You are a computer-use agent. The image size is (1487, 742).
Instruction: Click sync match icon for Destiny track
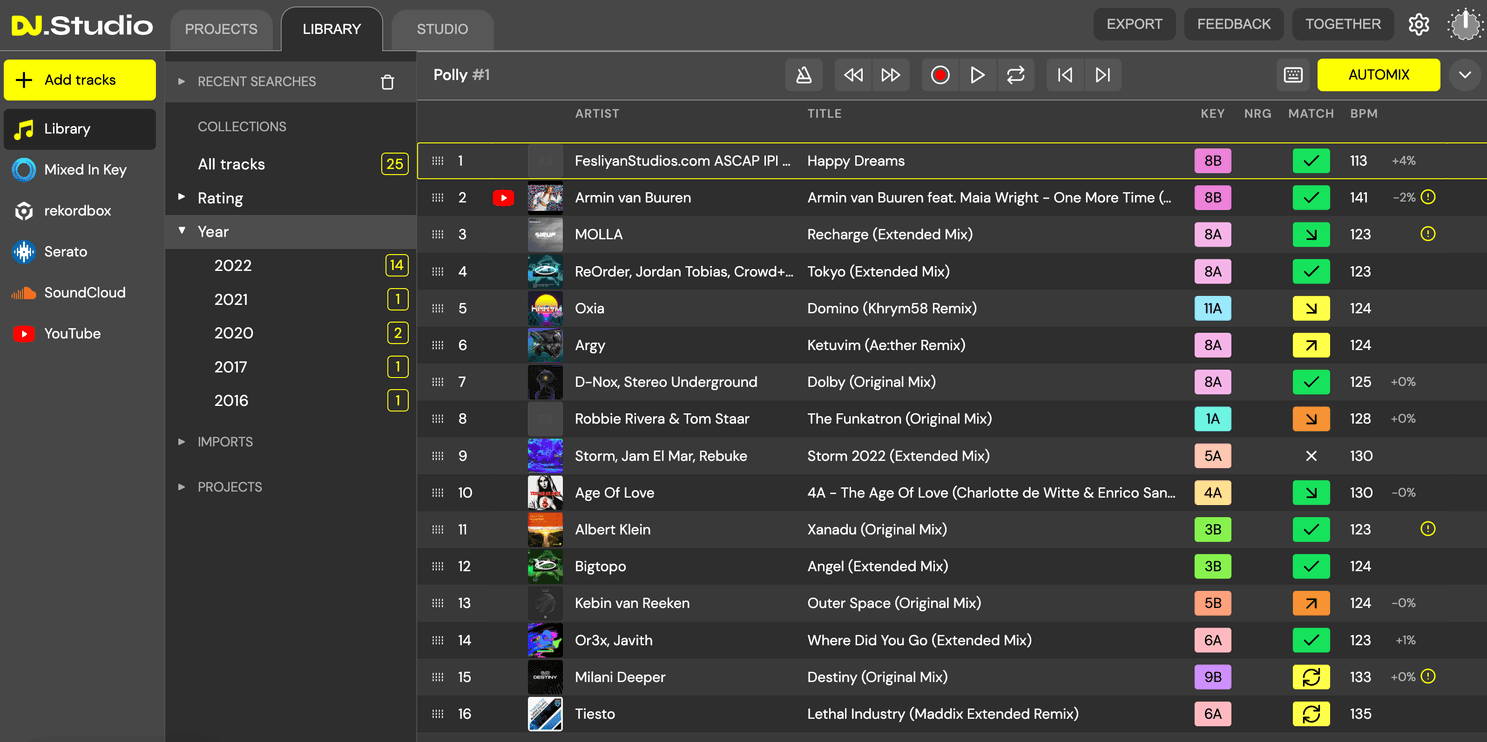coord(1311,677)
